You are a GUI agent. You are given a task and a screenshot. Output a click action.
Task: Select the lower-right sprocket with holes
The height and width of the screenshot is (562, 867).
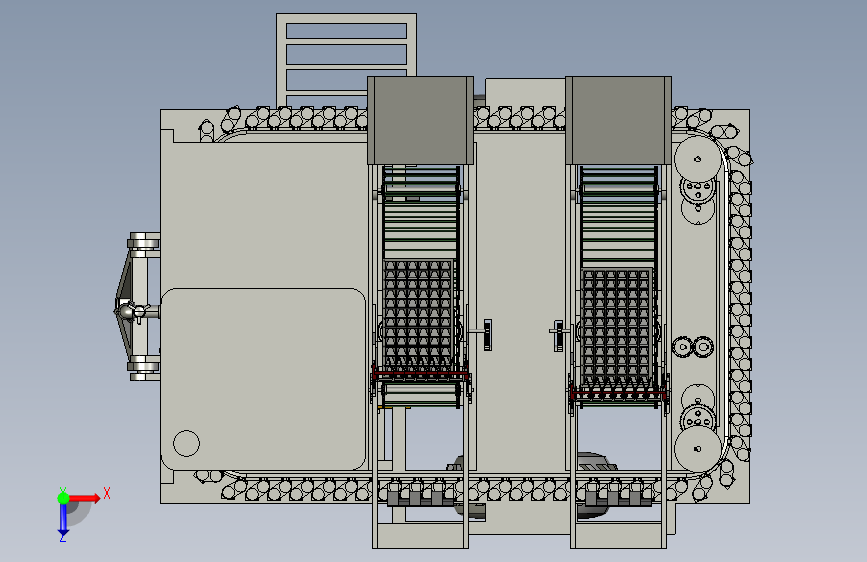pos(698,419)
